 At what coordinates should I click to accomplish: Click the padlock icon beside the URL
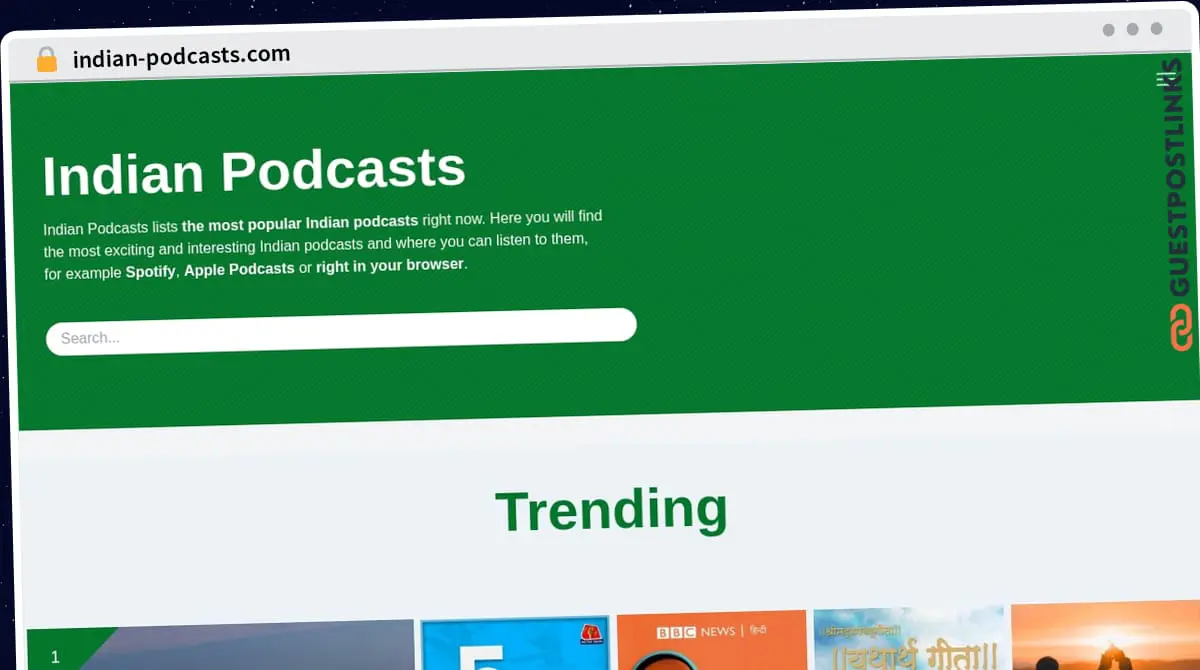pyautogui.click(x=46, y=58)
